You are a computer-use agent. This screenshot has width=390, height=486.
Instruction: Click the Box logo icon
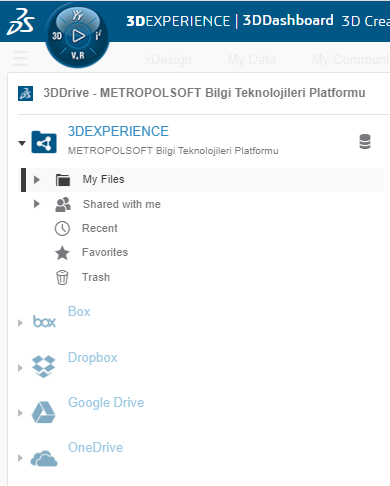(44, 322)
